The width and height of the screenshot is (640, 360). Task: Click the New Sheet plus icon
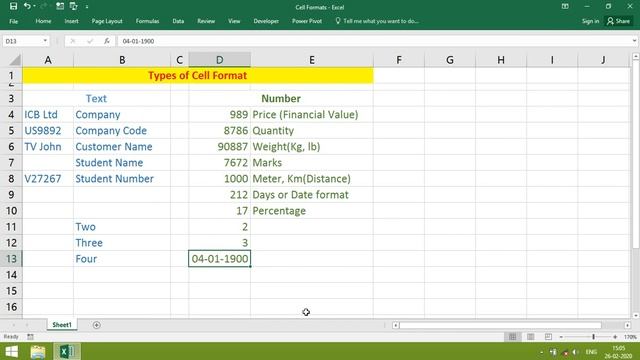(96, 325)
